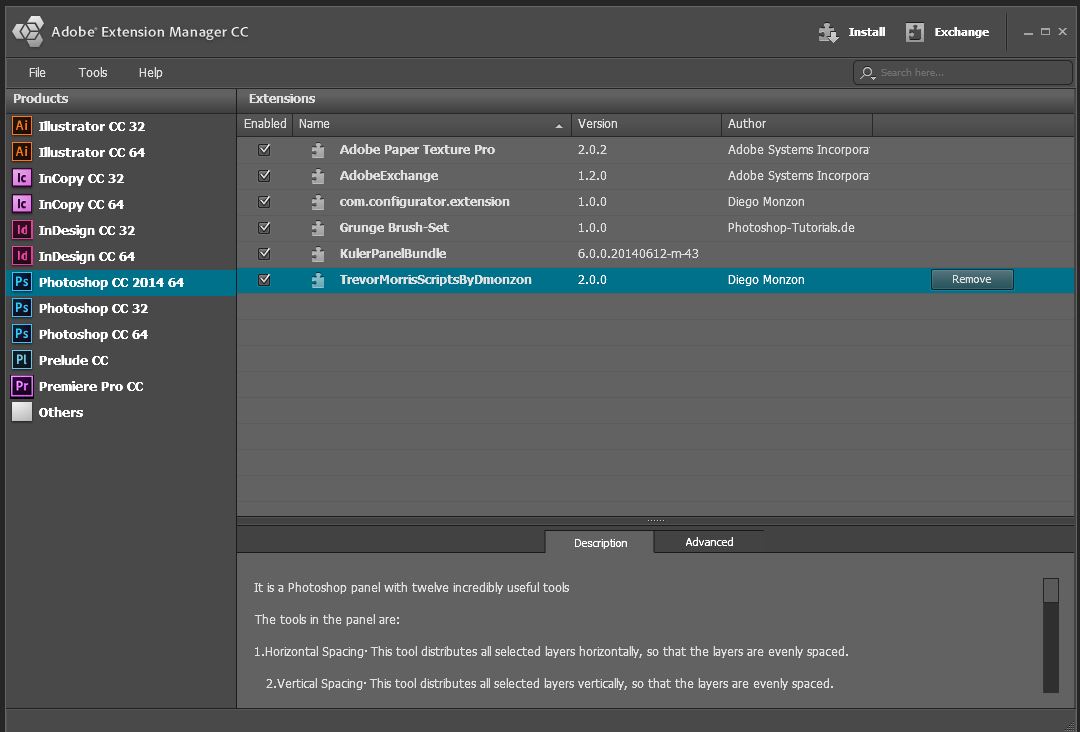Open Exchange via its toolbar icon
The image size is (1080, 732).
(915, 31)
